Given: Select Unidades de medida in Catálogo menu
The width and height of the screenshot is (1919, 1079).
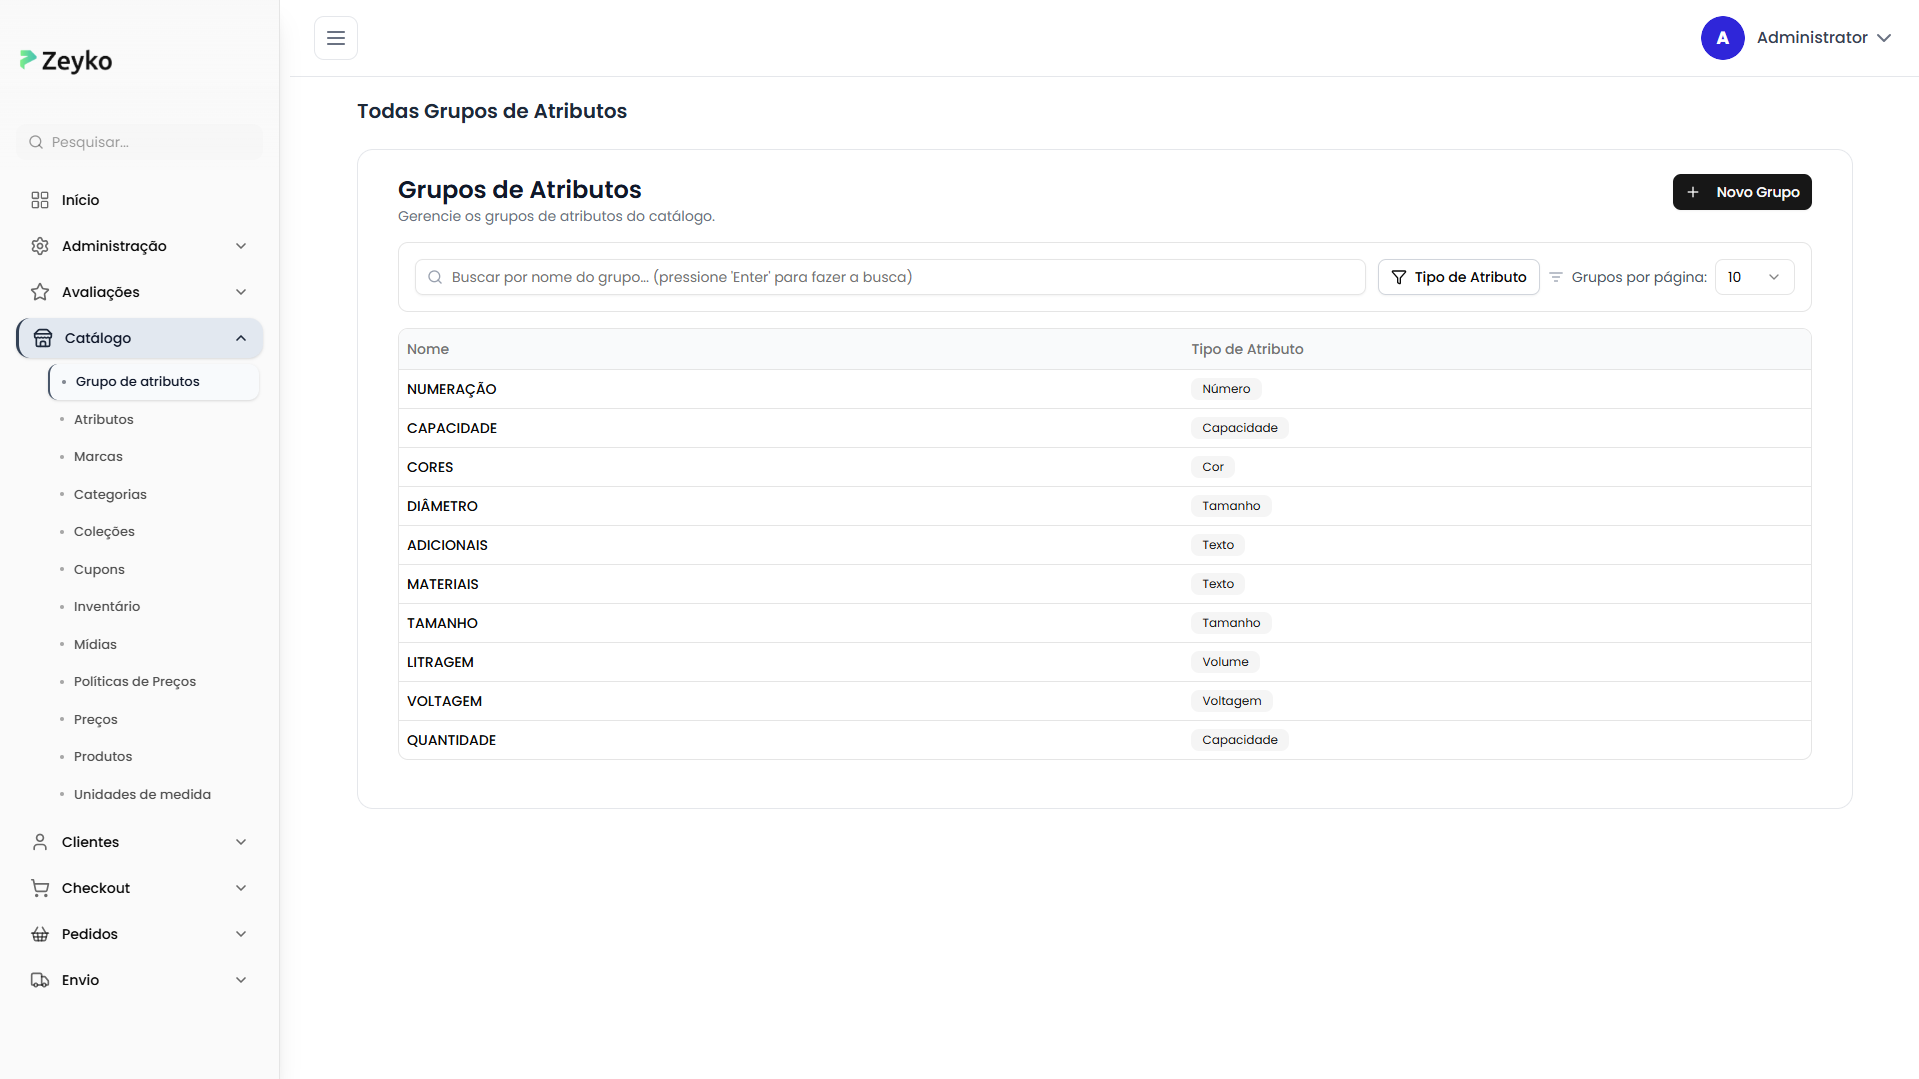Looking at the screenshot, I should pos(142,793).
